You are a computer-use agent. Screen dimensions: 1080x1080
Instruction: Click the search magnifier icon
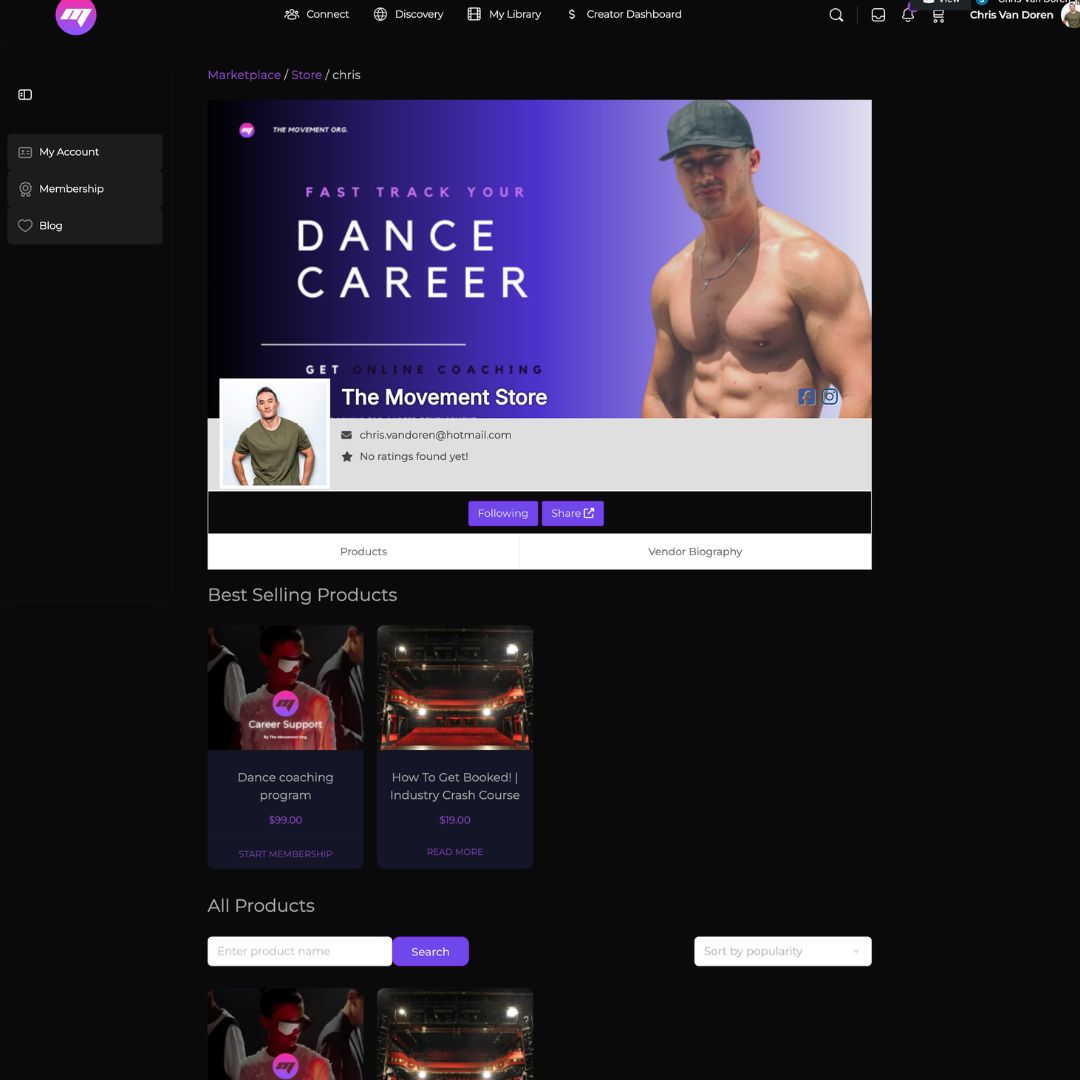[x=836, y=15]
